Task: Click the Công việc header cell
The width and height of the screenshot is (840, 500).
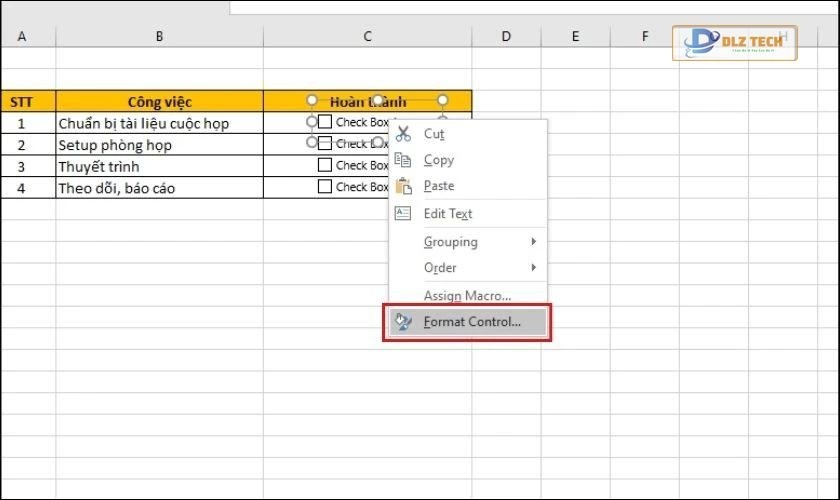Action: [159, 101]
